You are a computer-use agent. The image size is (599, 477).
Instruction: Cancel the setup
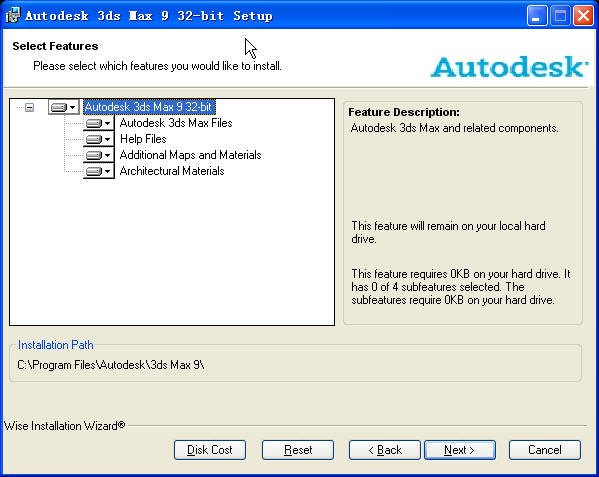(545, 450)
